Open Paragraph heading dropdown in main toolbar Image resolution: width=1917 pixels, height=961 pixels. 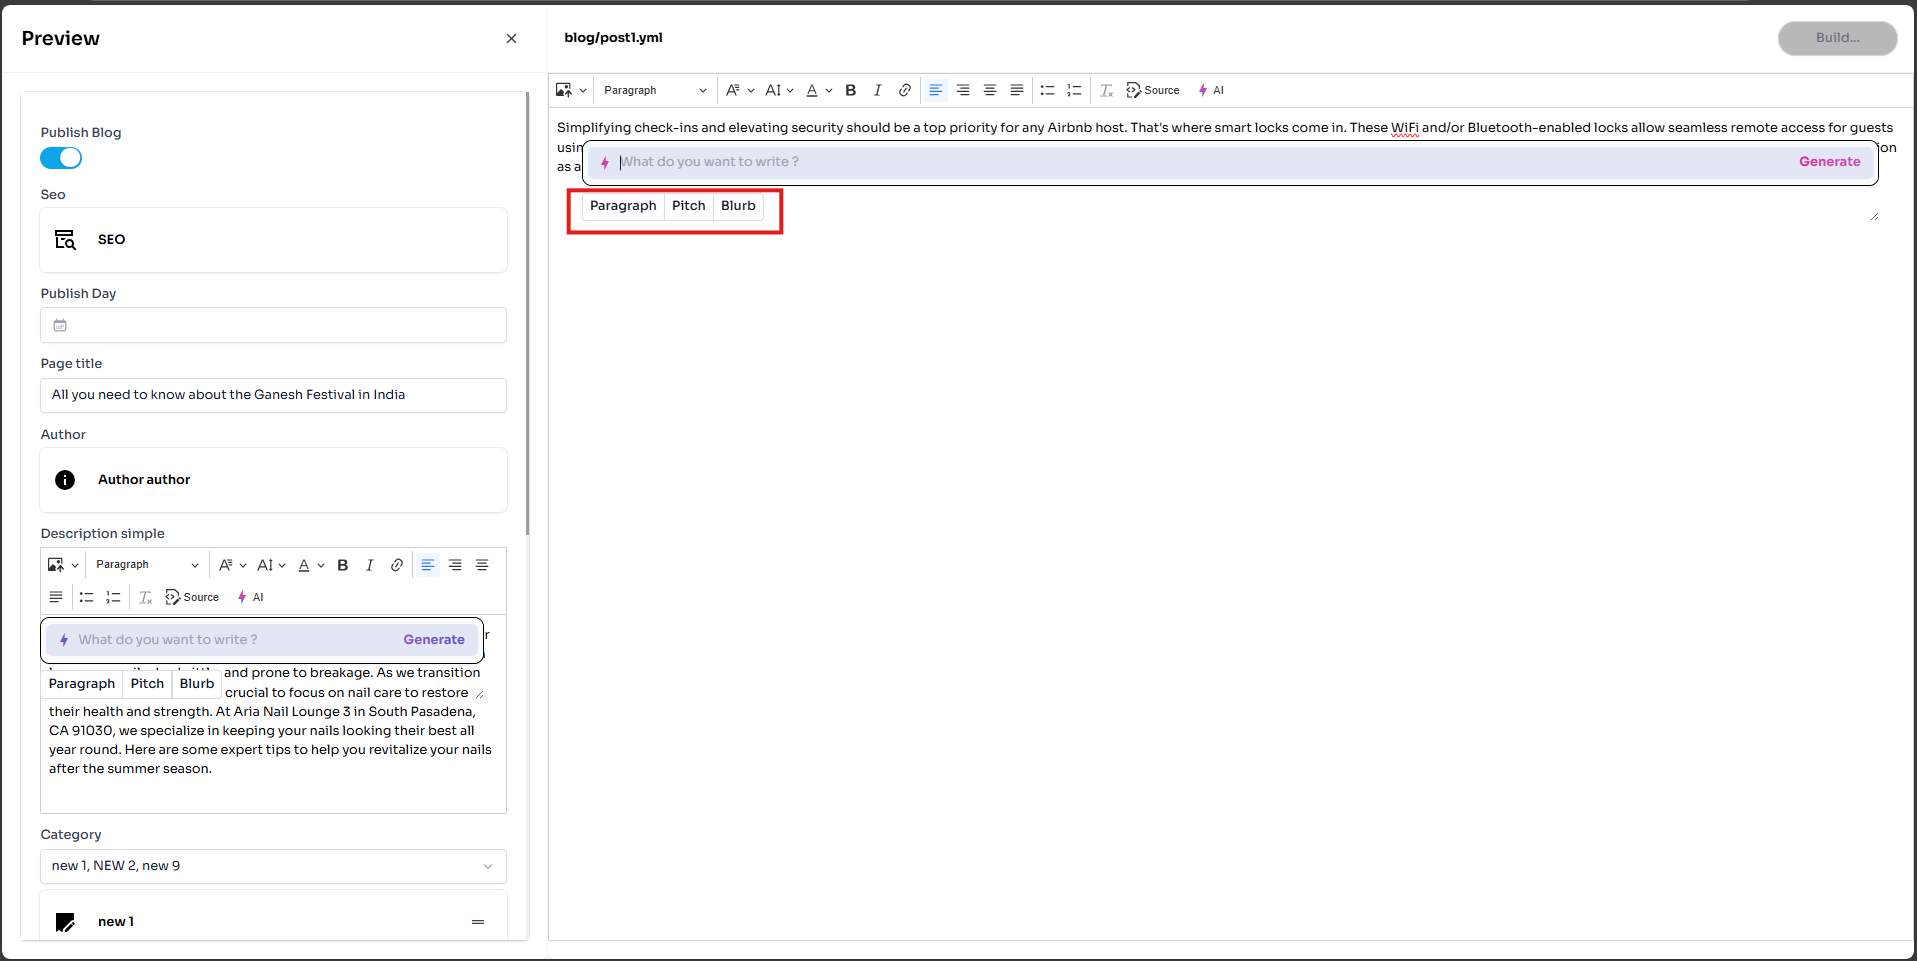[654, 90]
